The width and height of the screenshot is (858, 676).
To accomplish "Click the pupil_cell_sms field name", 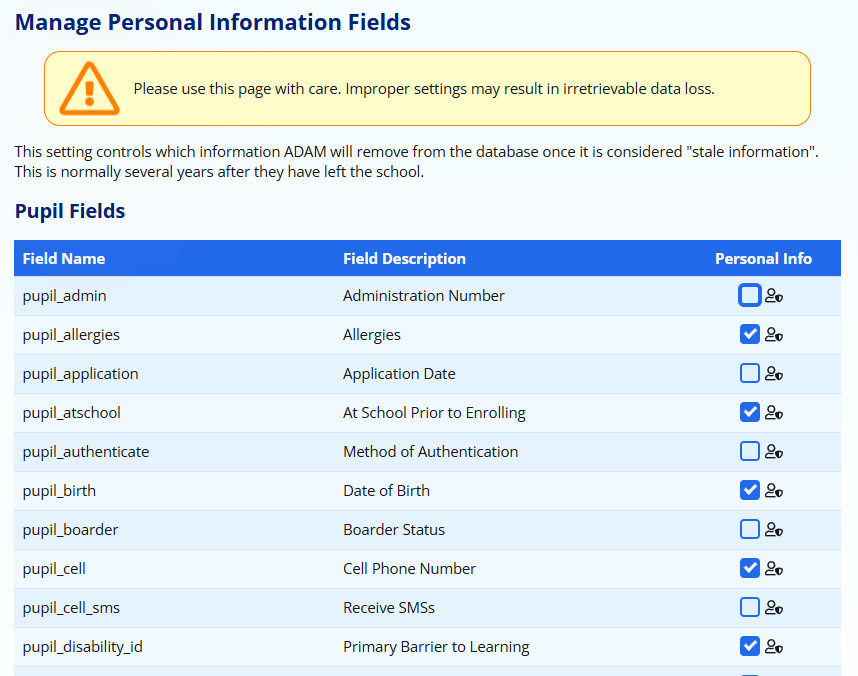I will pos(71,608).
